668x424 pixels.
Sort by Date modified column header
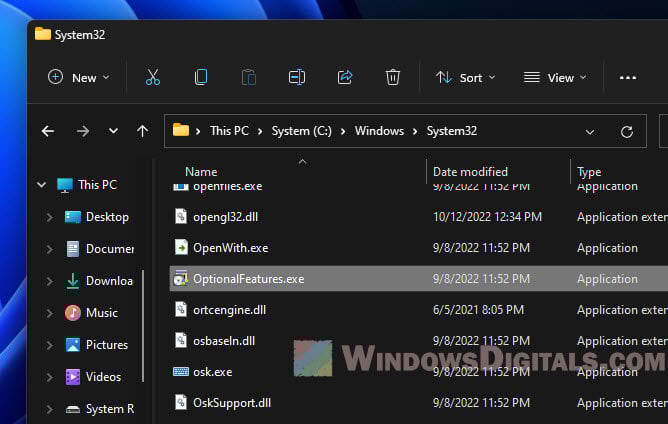[470, 172]
